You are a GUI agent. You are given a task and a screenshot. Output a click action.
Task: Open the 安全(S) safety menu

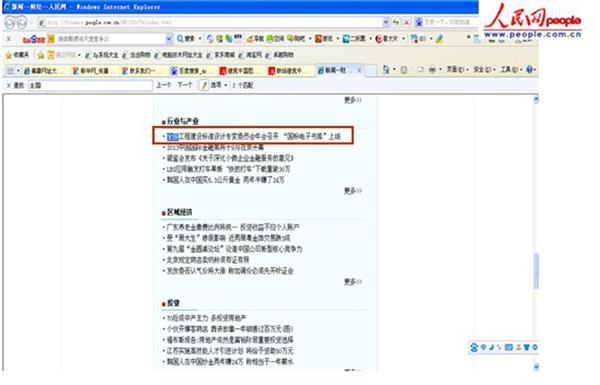(484, 70)
